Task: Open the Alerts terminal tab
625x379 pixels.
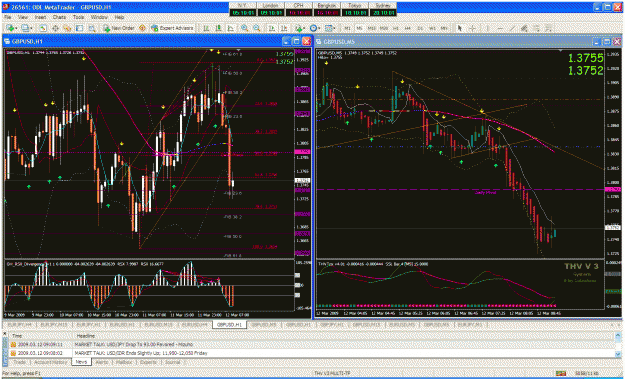Action: tap(102, 362)
